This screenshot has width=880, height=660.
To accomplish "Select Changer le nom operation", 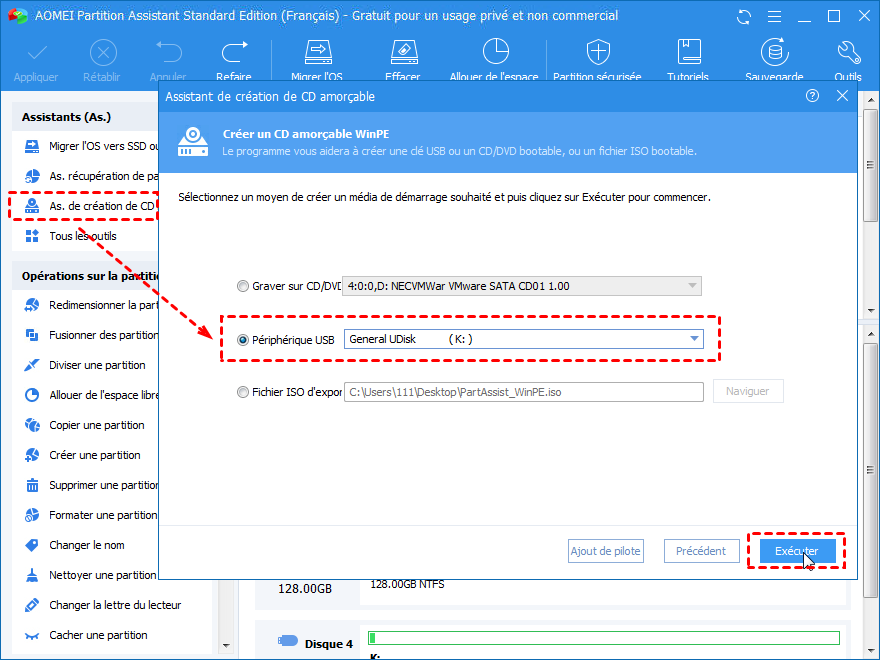I will tap(75, 545).
